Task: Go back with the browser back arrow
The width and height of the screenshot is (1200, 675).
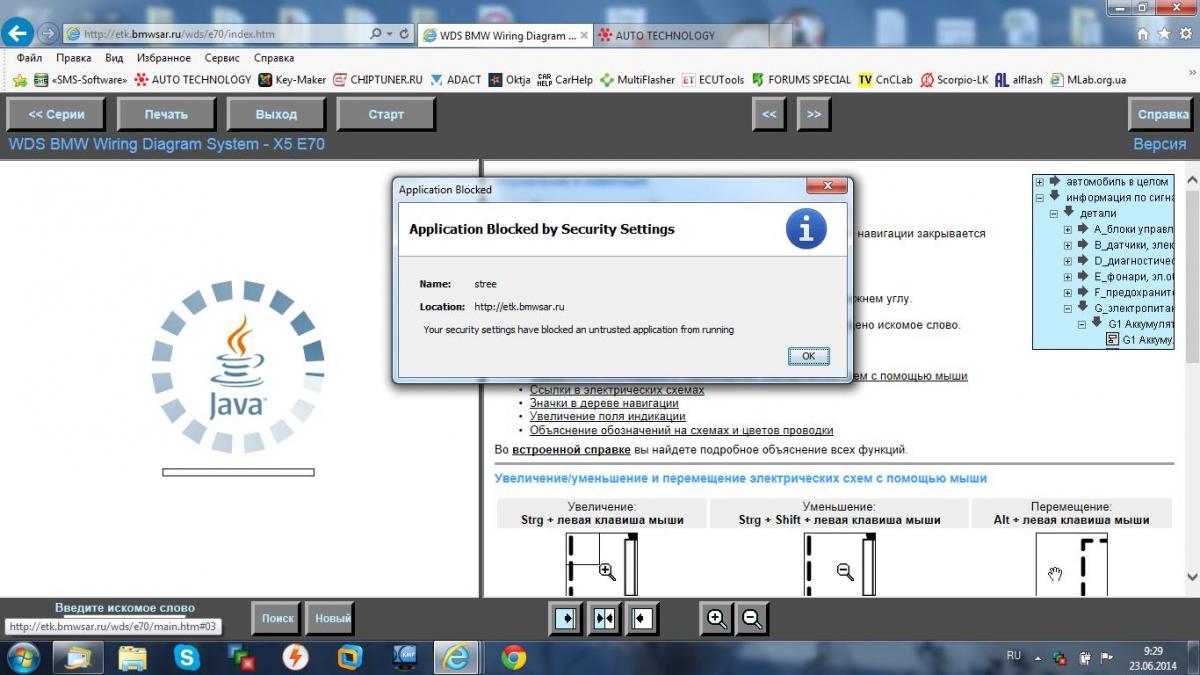Action: point(17,33)
